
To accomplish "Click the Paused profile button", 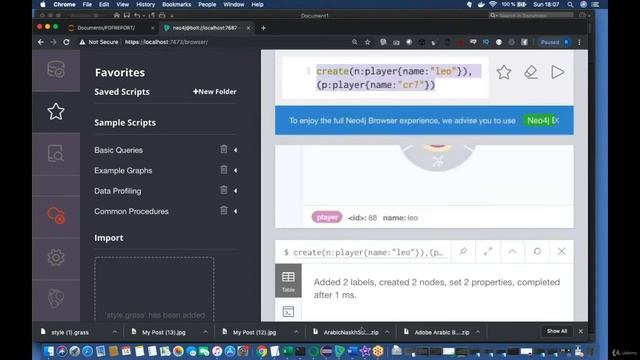I will tap(555, 42).
